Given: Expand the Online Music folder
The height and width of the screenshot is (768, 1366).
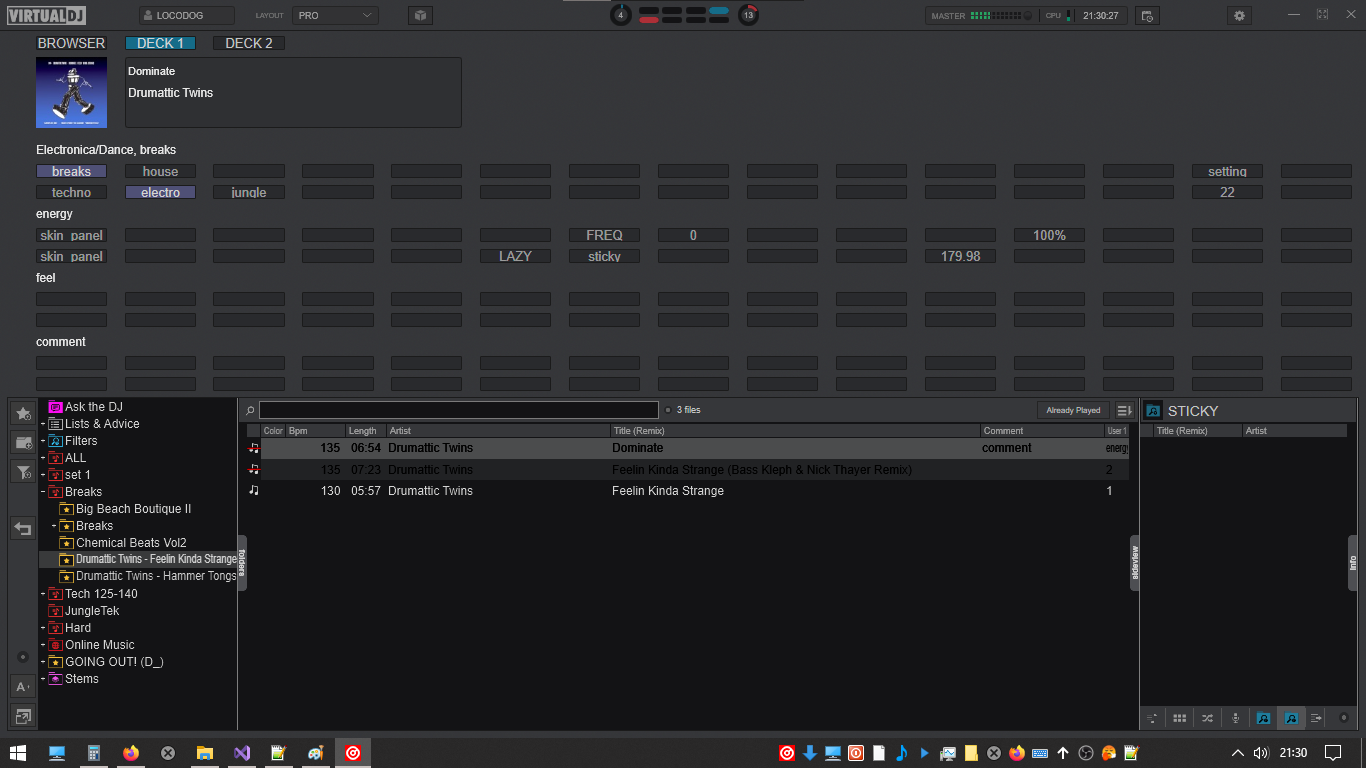Looking at the screenshot, I should pos(43,645).
